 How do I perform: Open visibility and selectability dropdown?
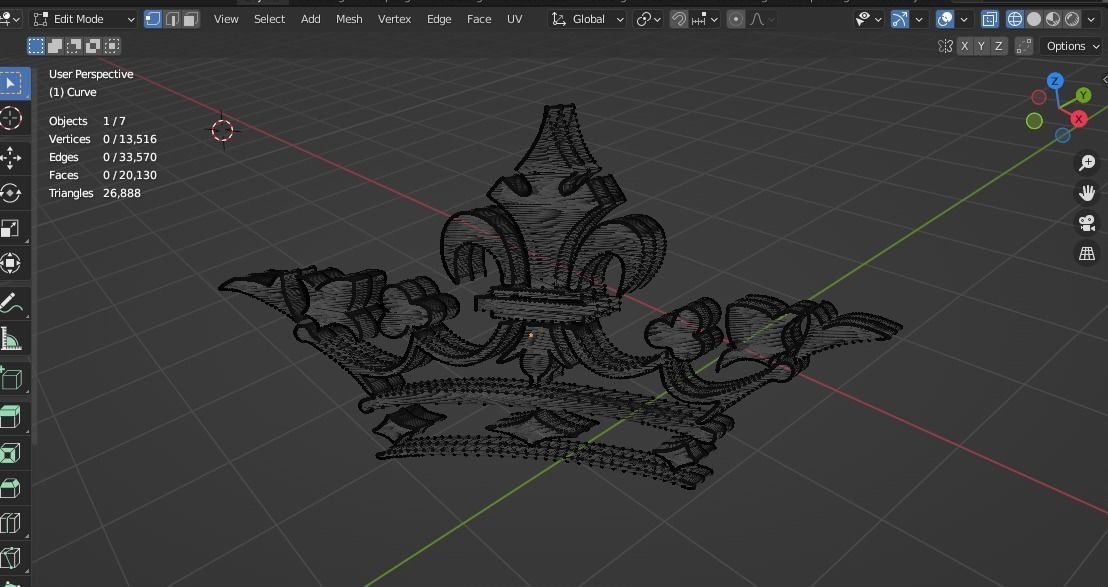click(x=869, y=19)
